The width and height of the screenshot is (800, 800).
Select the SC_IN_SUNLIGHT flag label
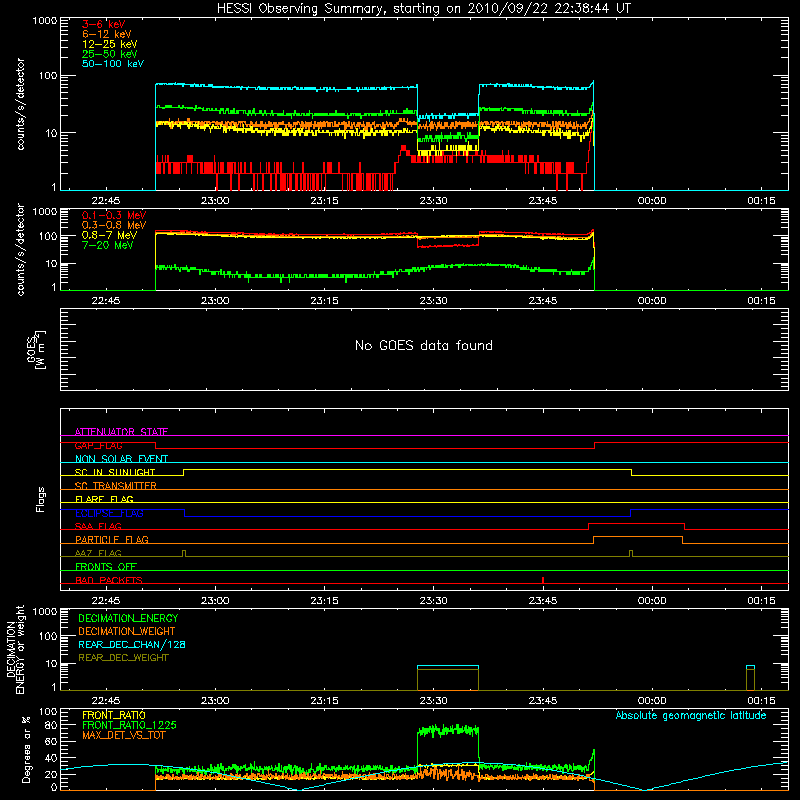point(115,472)
